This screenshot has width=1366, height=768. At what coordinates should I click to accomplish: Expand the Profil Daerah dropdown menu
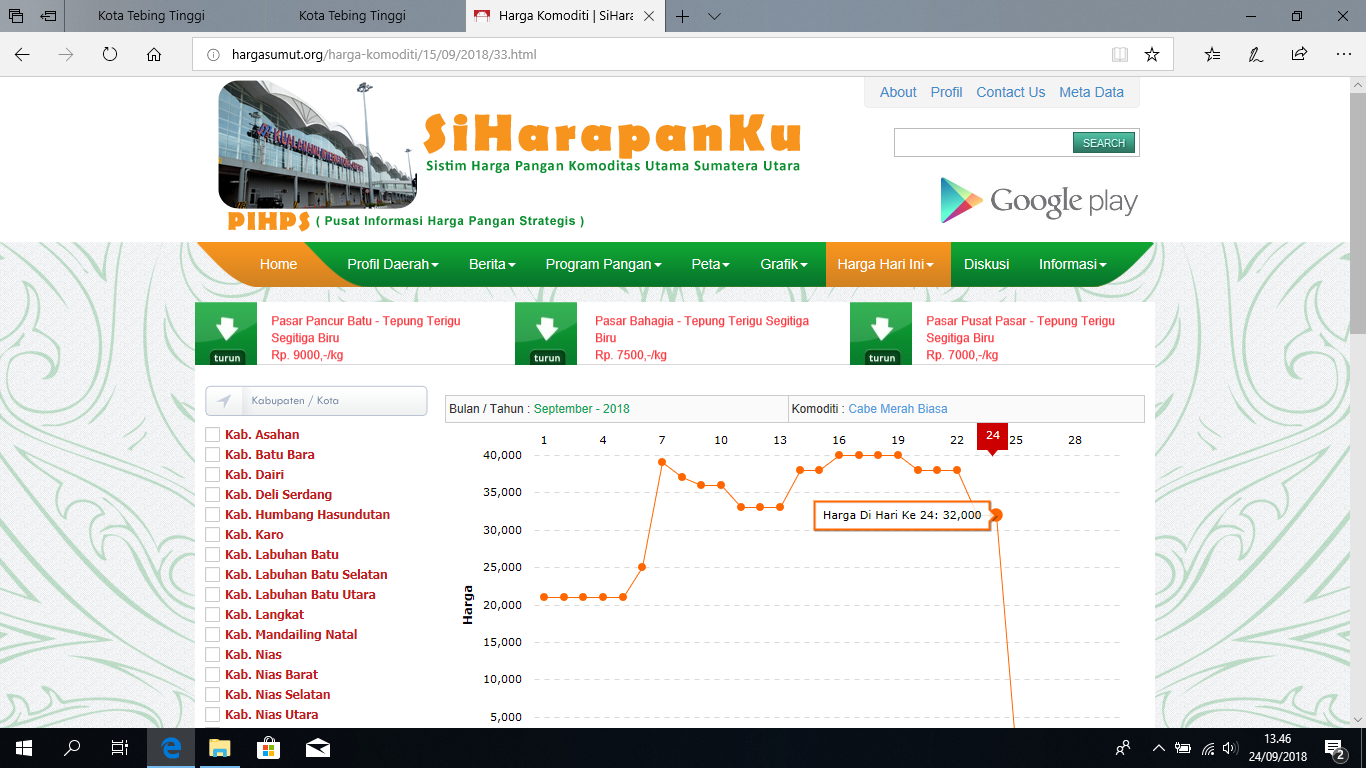tap(393, 265)
